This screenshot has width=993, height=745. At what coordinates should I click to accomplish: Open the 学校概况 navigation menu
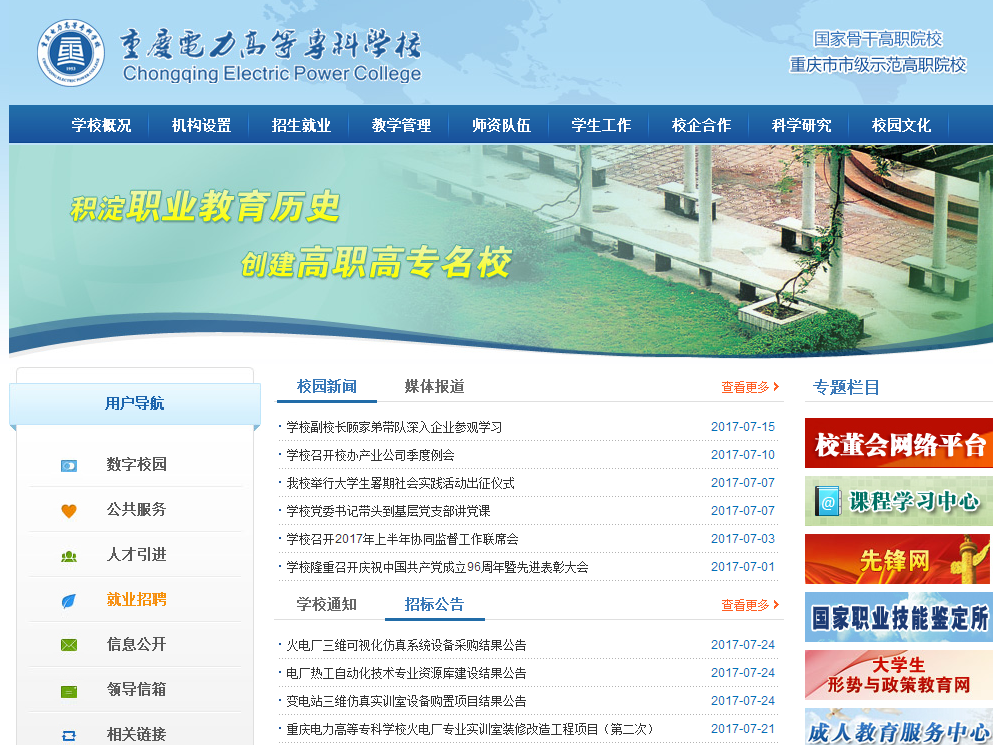click(x=101, y=125)
